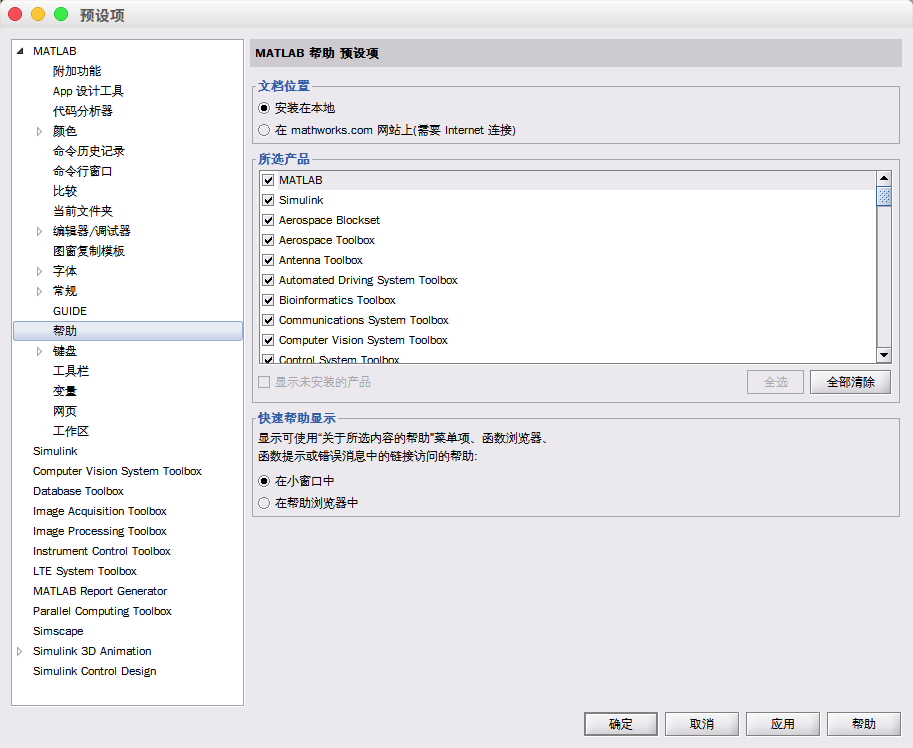Expand the 键盘 tree node
The image size is (913, 748).
pyautogui.click(x=39, y=352)
